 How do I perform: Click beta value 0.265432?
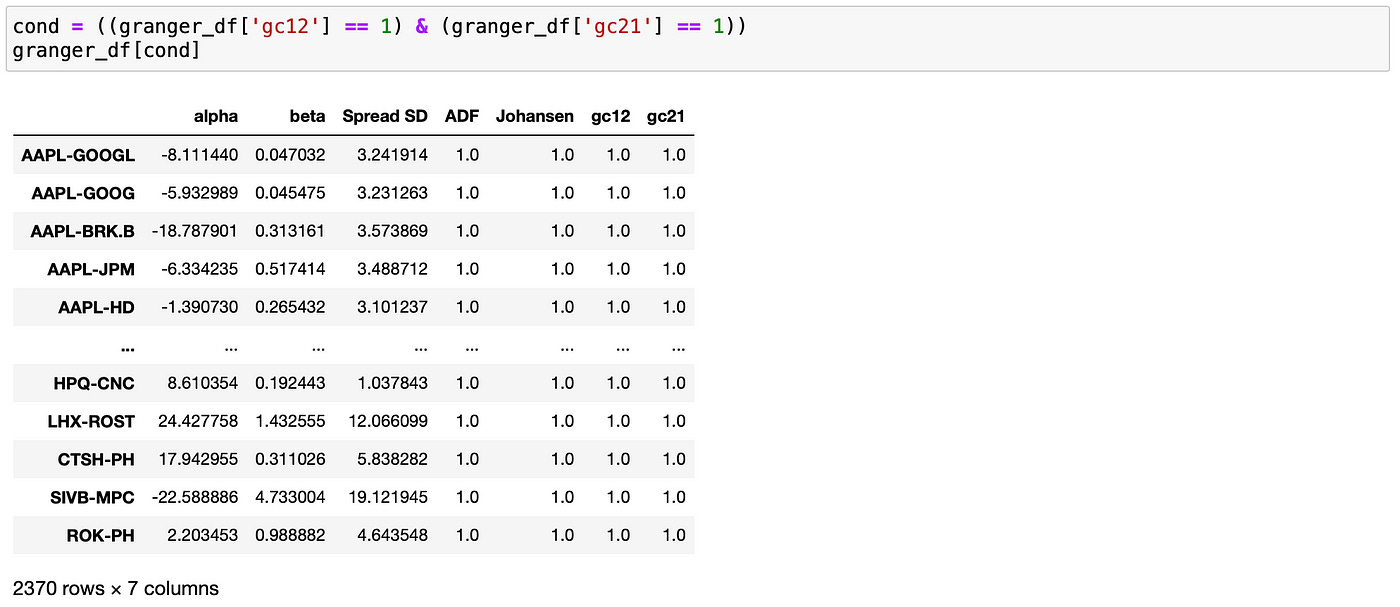tap(290, 307)
